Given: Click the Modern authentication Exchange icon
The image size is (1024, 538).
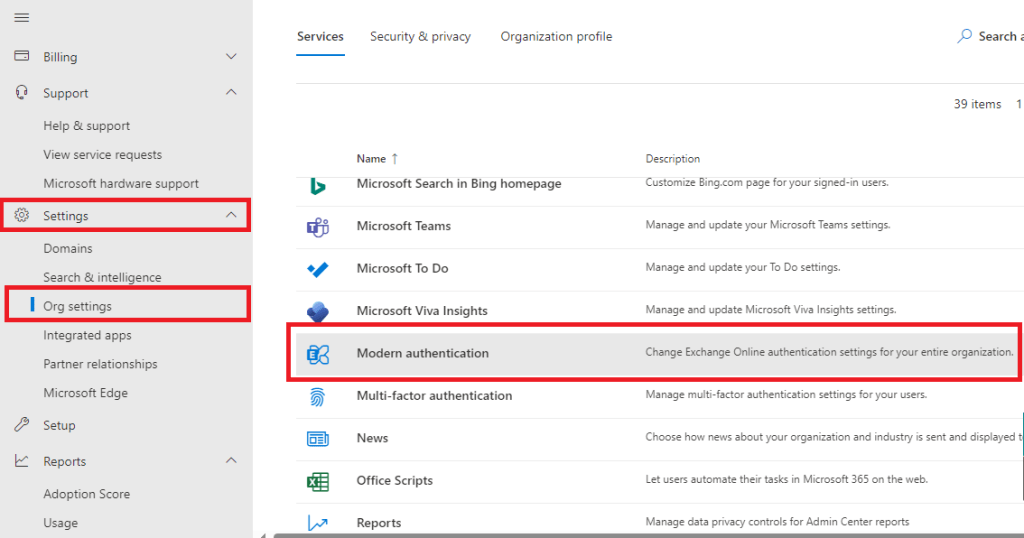Looking at the screenshot, I should click(x=318, y=353).
